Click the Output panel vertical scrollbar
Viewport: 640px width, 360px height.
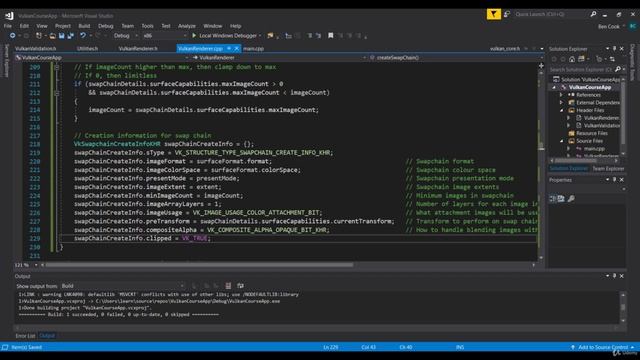623,307
